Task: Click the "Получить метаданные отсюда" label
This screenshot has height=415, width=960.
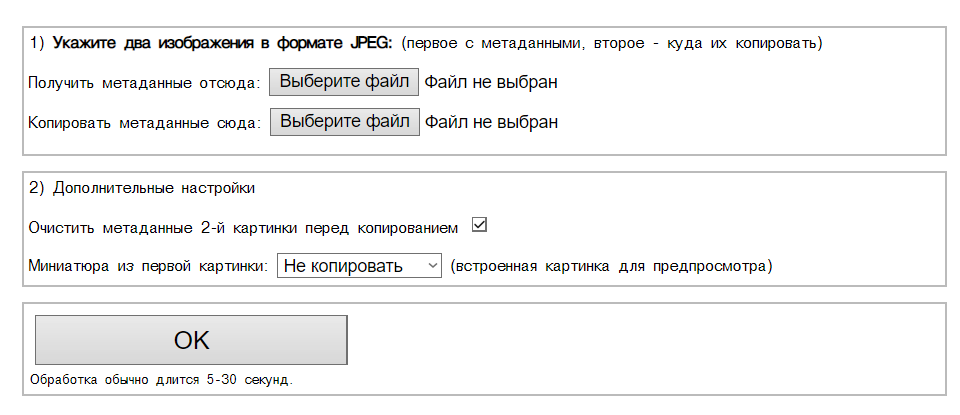Action: pyautogui.click(x=144, y=83)
